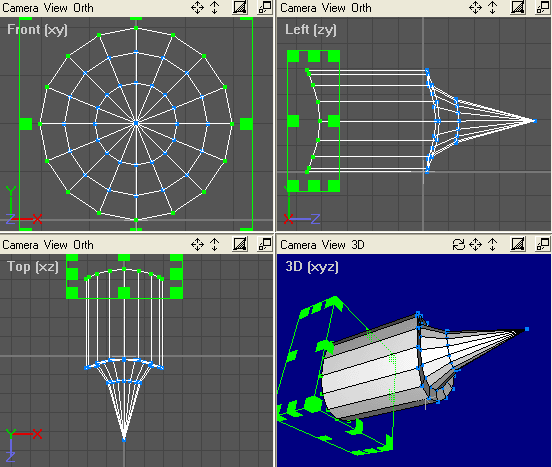Open the Camera menu of the Front viewport
552x467 pixels.
tap(20, 8)
